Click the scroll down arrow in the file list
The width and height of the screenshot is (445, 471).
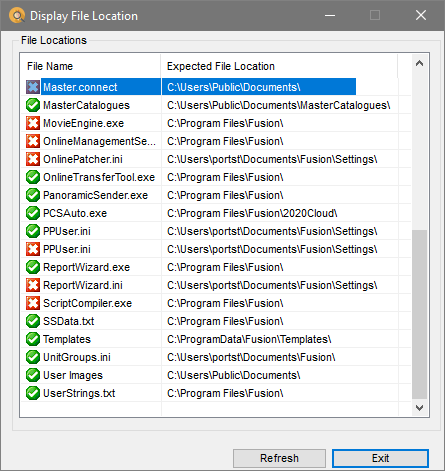click(x=419, y=408)
